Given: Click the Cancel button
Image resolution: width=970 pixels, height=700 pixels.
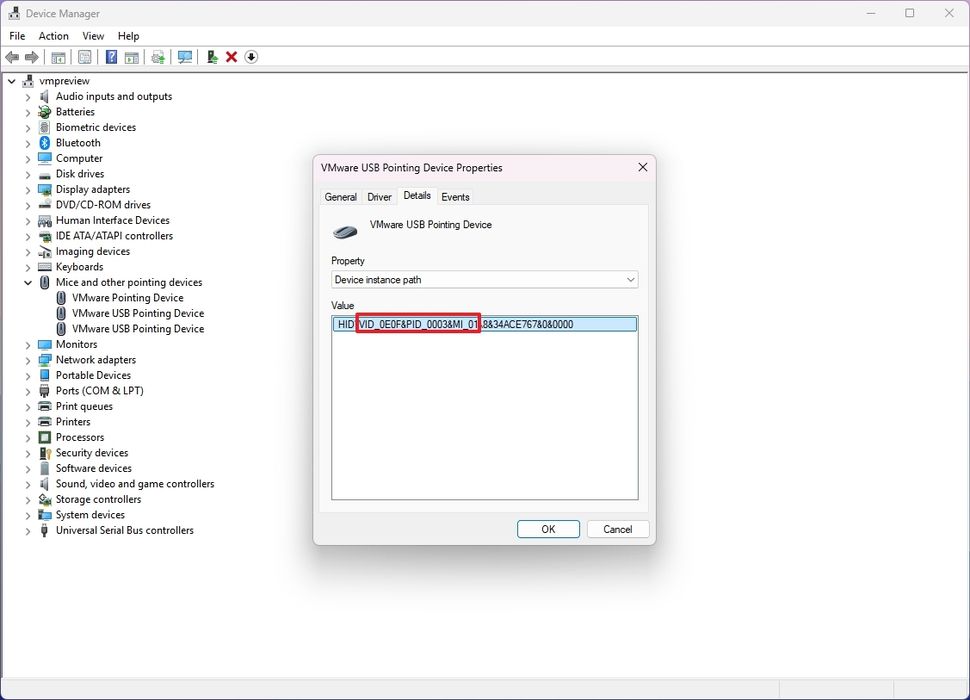Looking at the screenshot, I should [617, 529].
